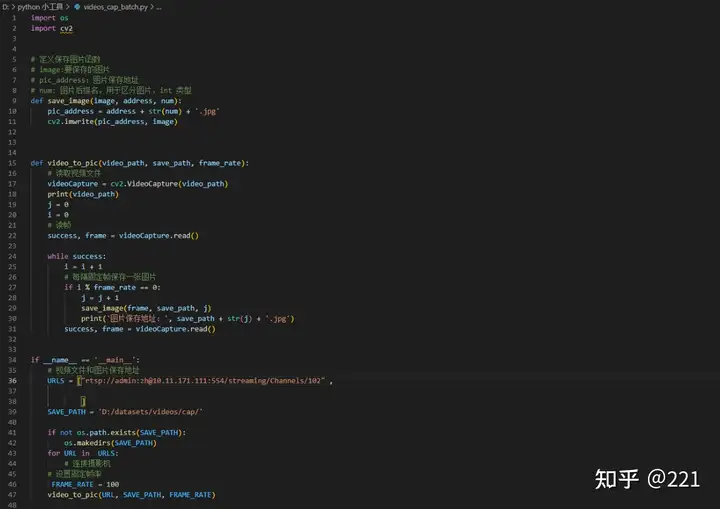
Task: Click the 'j = 0' assignment
Action: click(x=58, y=204)
